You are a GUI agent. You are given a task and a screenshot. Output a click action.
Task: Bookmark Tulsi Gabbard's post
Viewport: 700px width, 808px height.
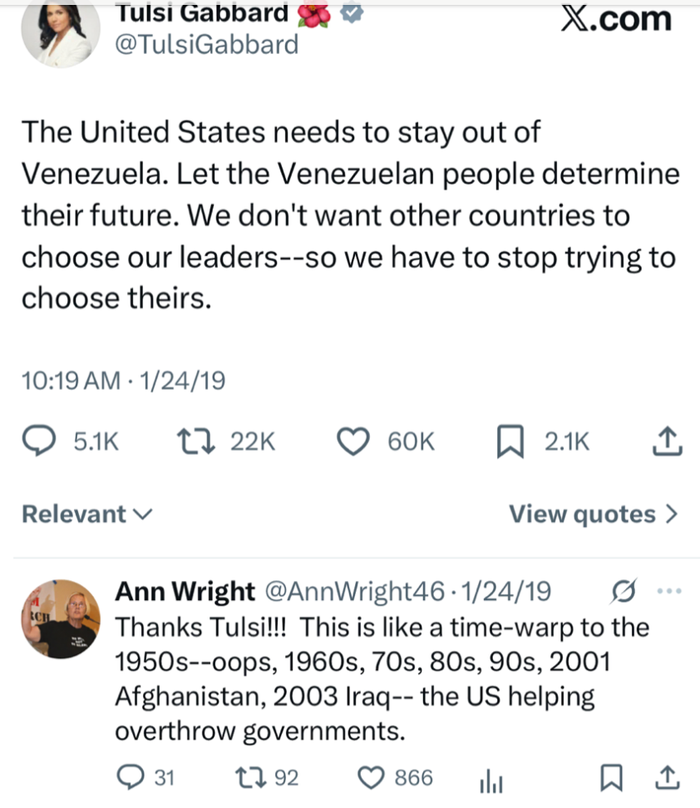pyautogui.click(x=510, y=441)
